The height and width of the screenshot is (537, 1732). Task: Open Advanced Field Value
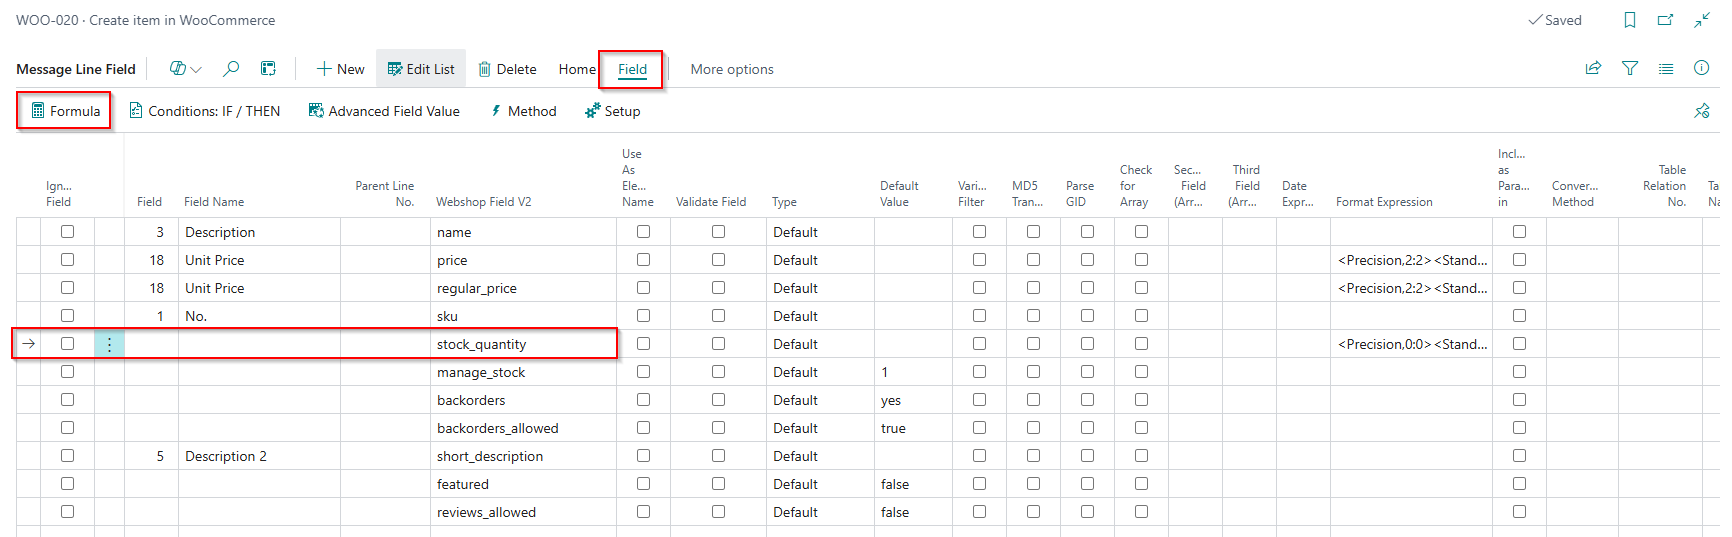coord(384,111)
